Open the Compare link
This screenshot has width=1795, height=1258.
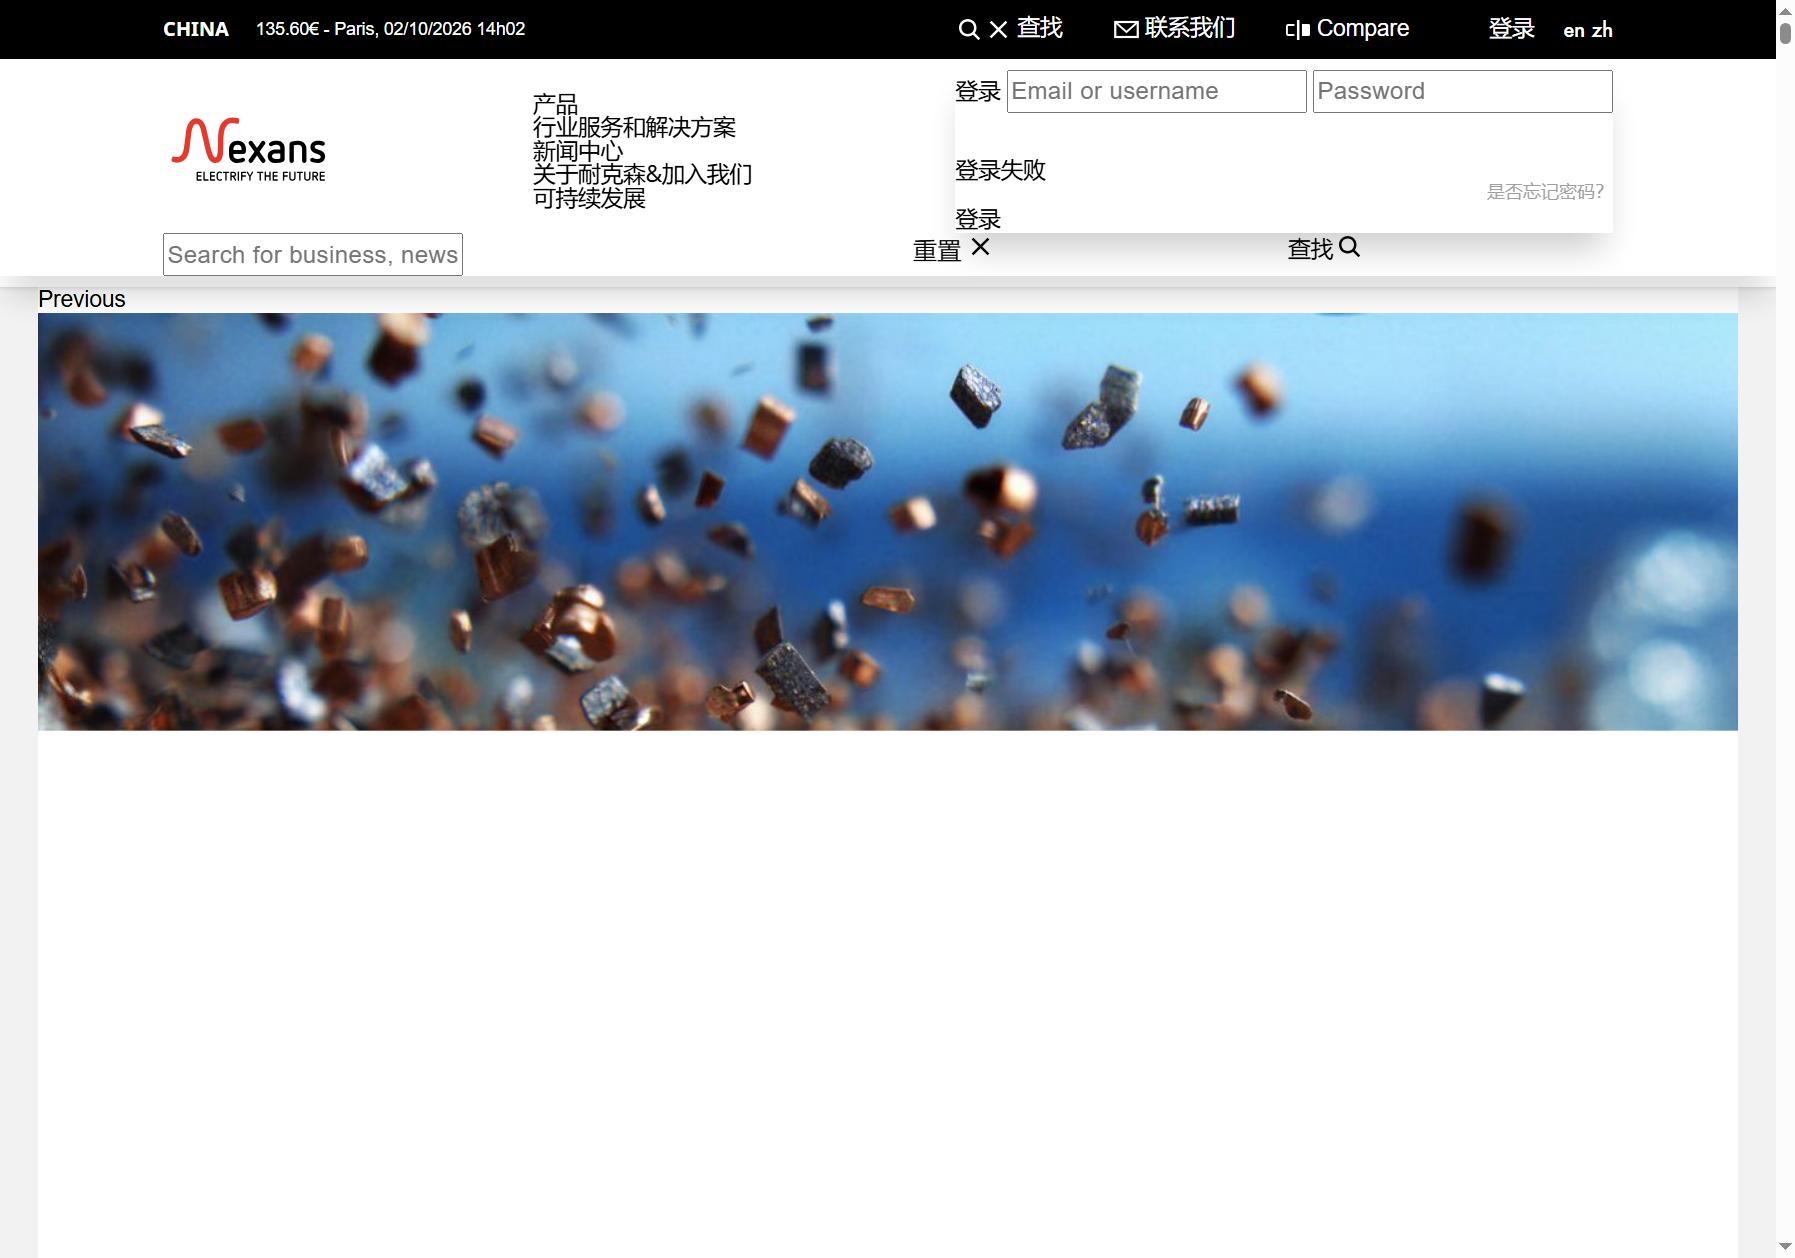point(1363,28)
